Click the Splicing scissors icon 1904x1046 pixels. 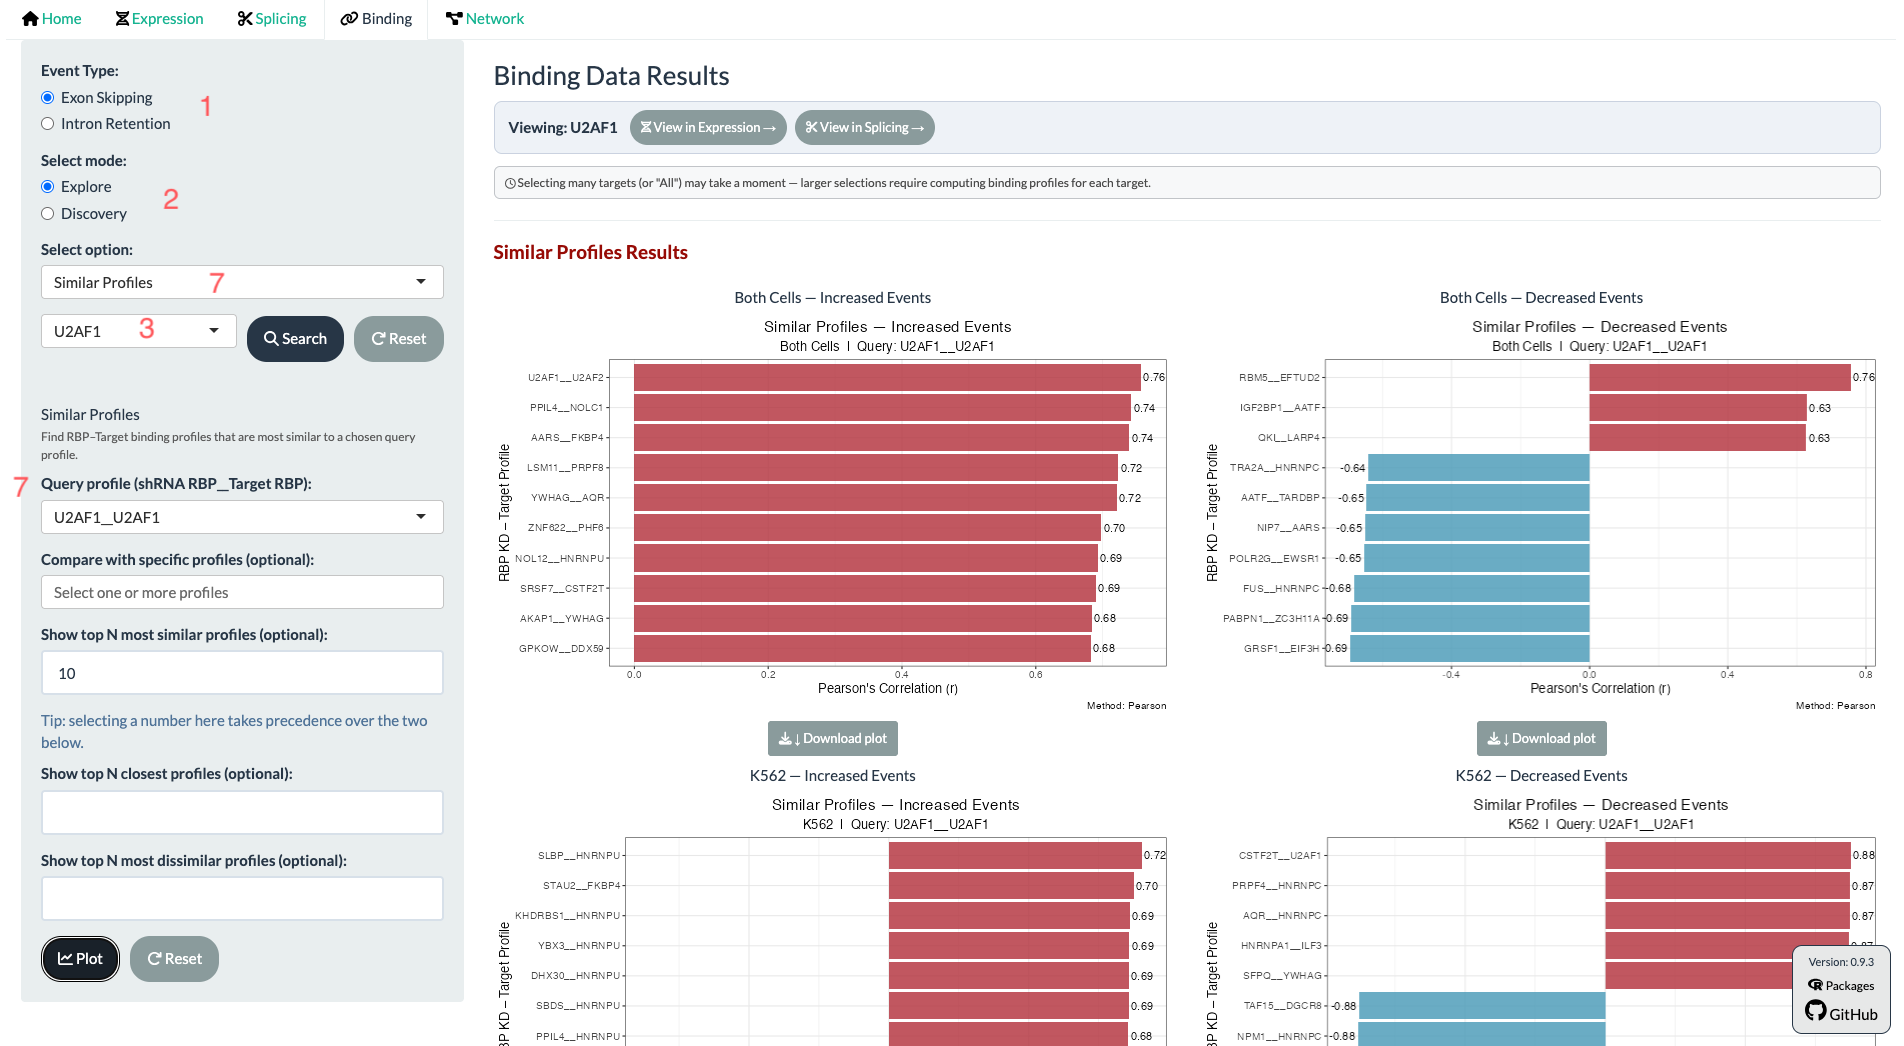tap(245, 19)
